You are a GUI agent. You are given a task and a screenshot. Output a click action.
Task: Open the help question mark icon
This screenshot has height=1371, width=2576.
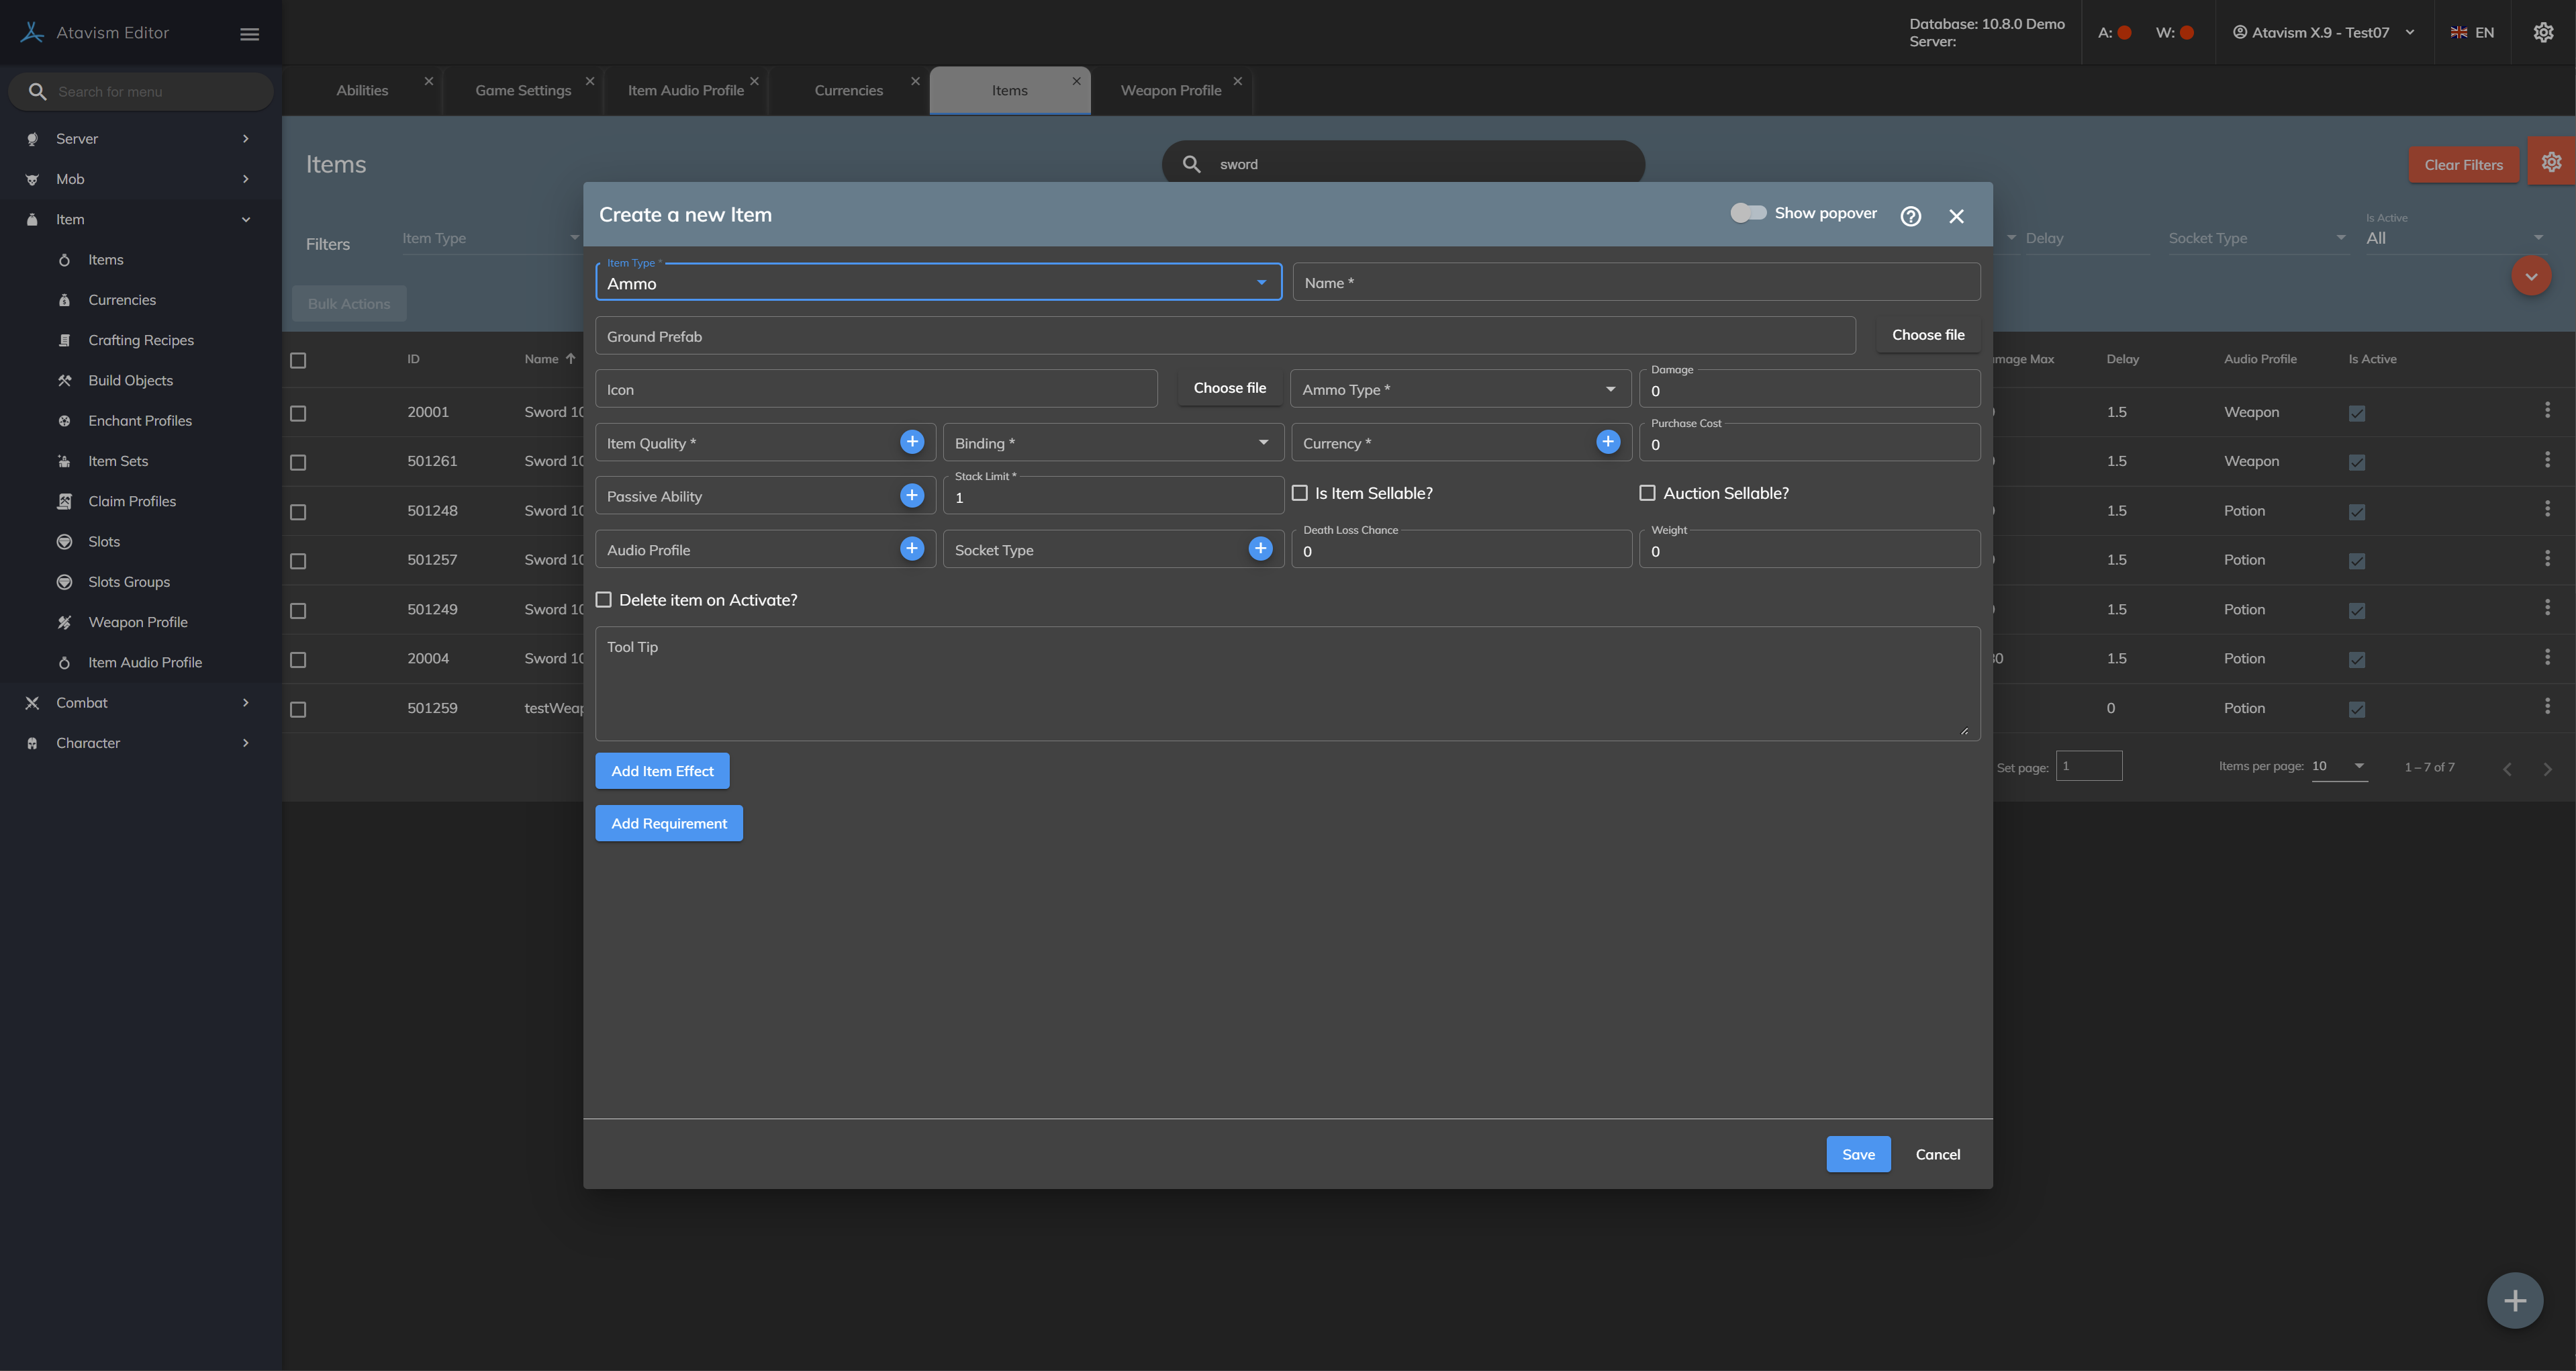click(x=1910, y=216)
